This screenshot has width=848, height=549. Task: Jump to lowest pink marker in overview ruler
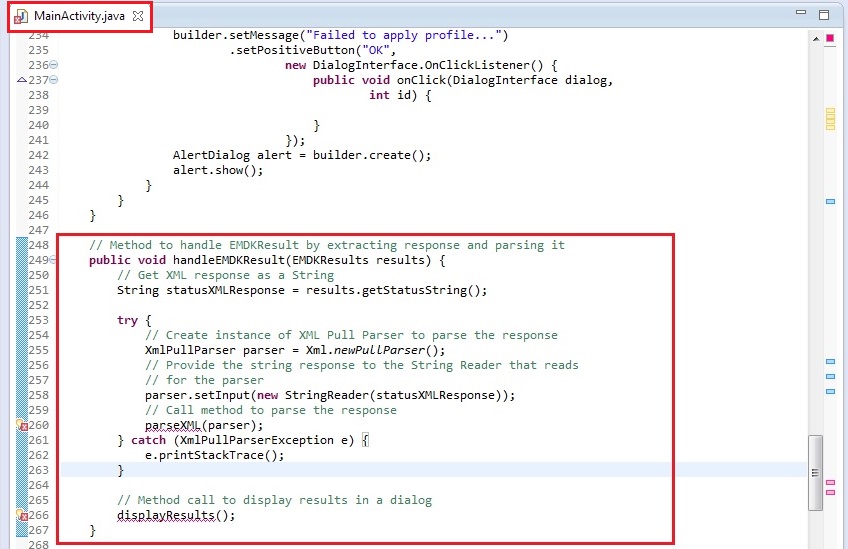point(830,493)
